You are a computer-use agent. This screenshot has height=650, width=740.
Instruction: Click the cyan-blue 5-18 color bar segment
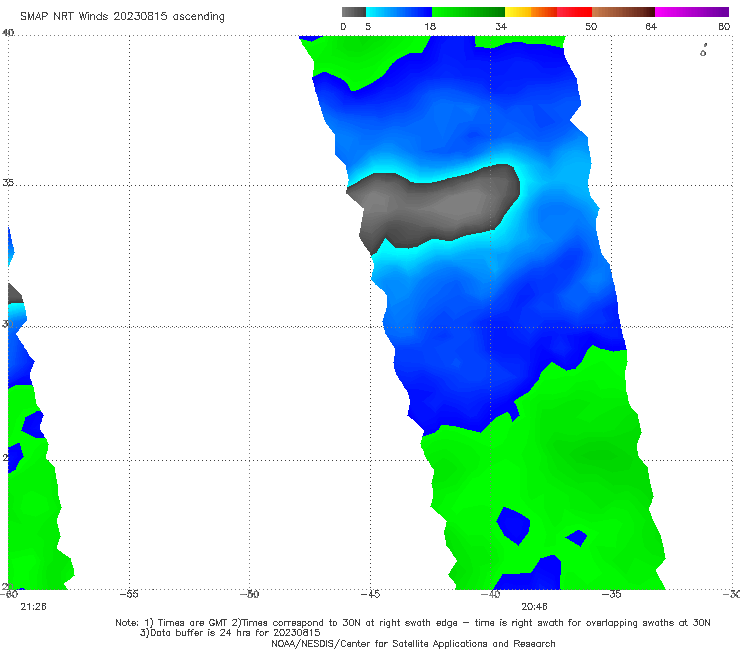[x=399, y=12]
